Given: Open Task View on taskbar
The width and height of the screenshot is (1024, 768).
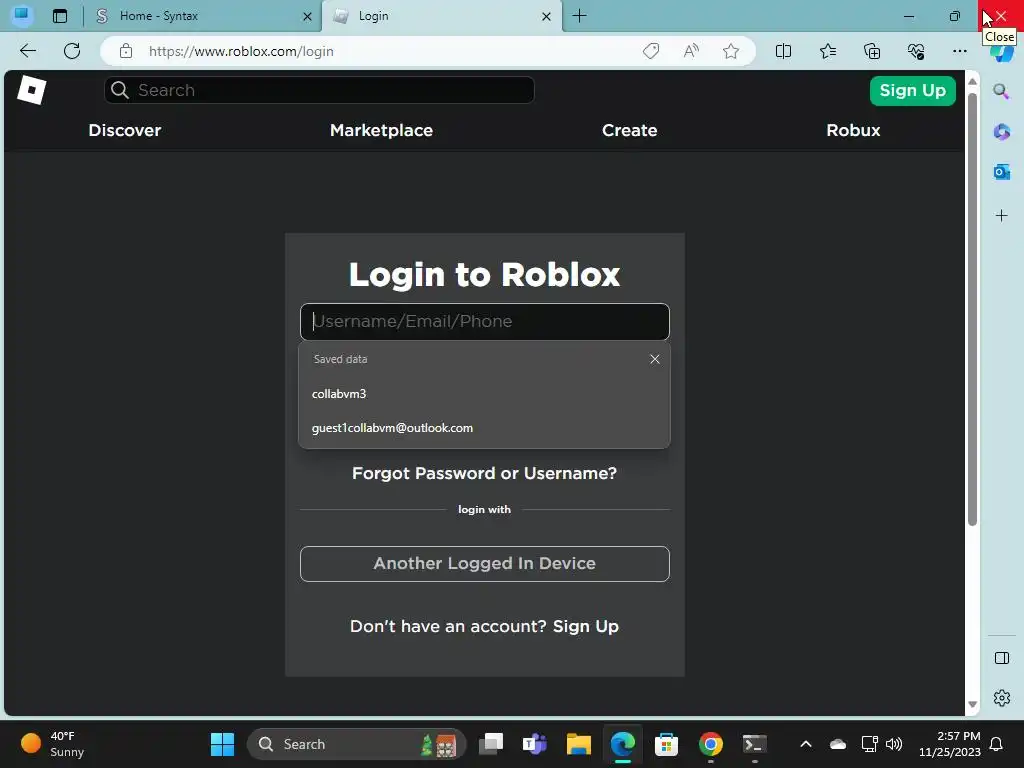Looking at the screenshot, I should 491,744.
